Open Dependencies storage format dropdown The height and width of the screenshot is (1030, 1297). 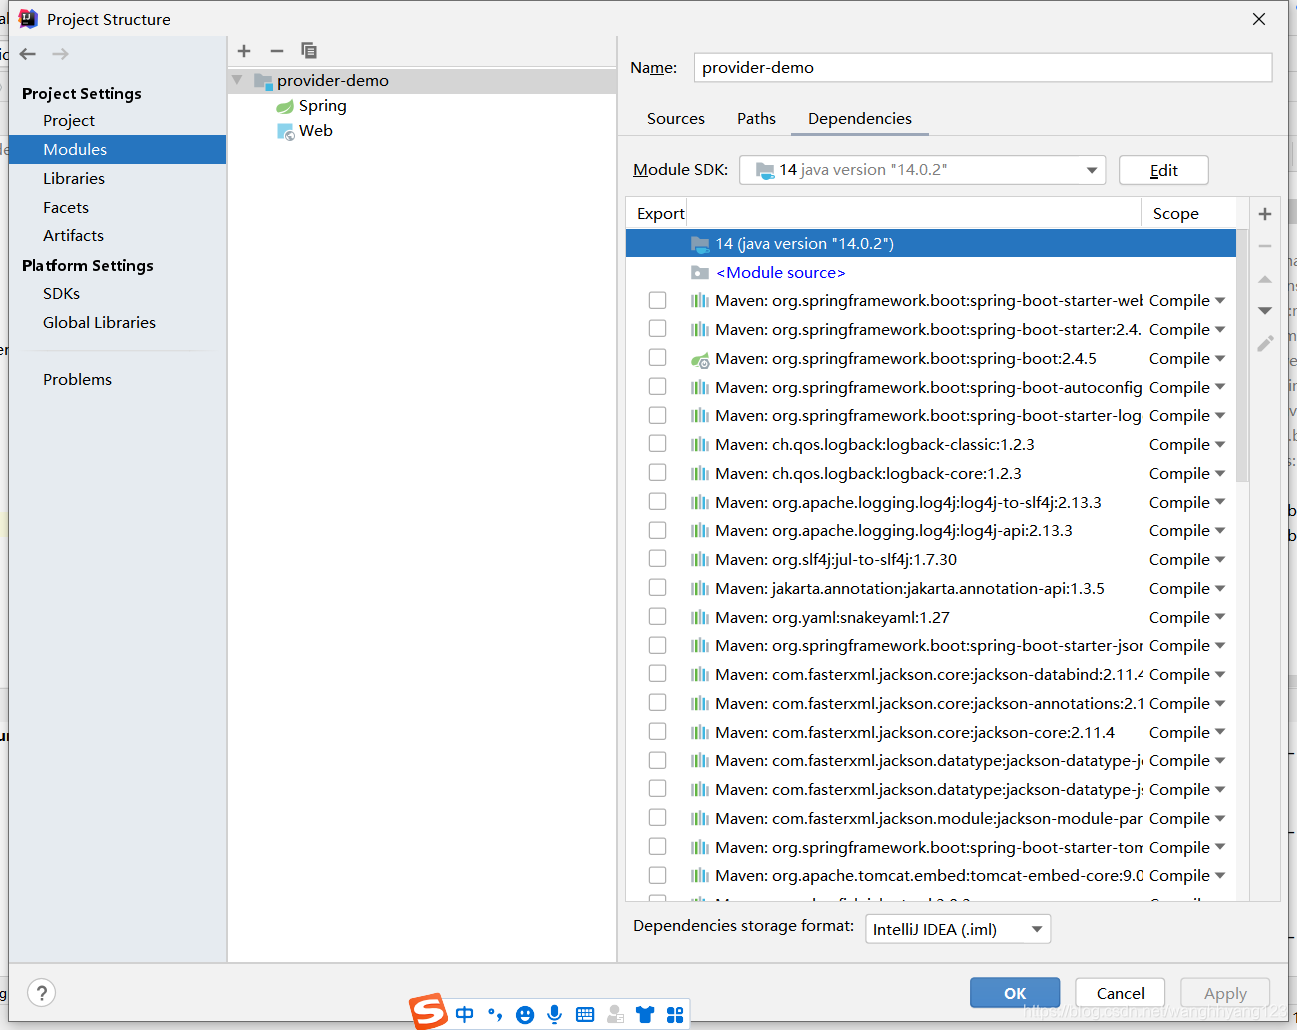(x=957, y=929)
